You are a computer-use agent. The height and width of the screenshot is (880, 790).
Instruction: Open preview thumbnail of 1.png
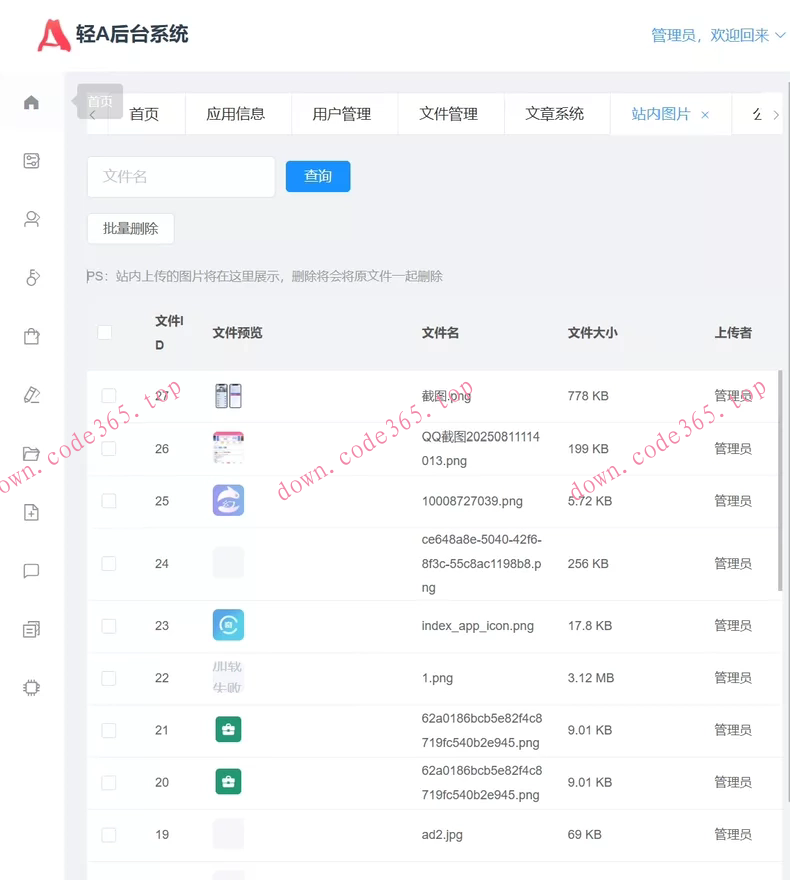pos(228,677)
